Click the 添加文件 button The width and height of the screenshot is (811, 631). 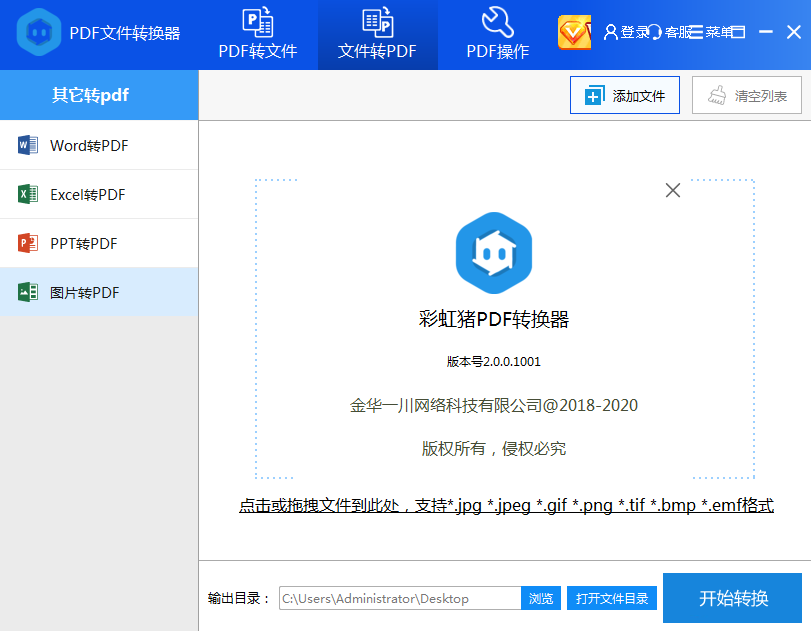click(625, 95)
